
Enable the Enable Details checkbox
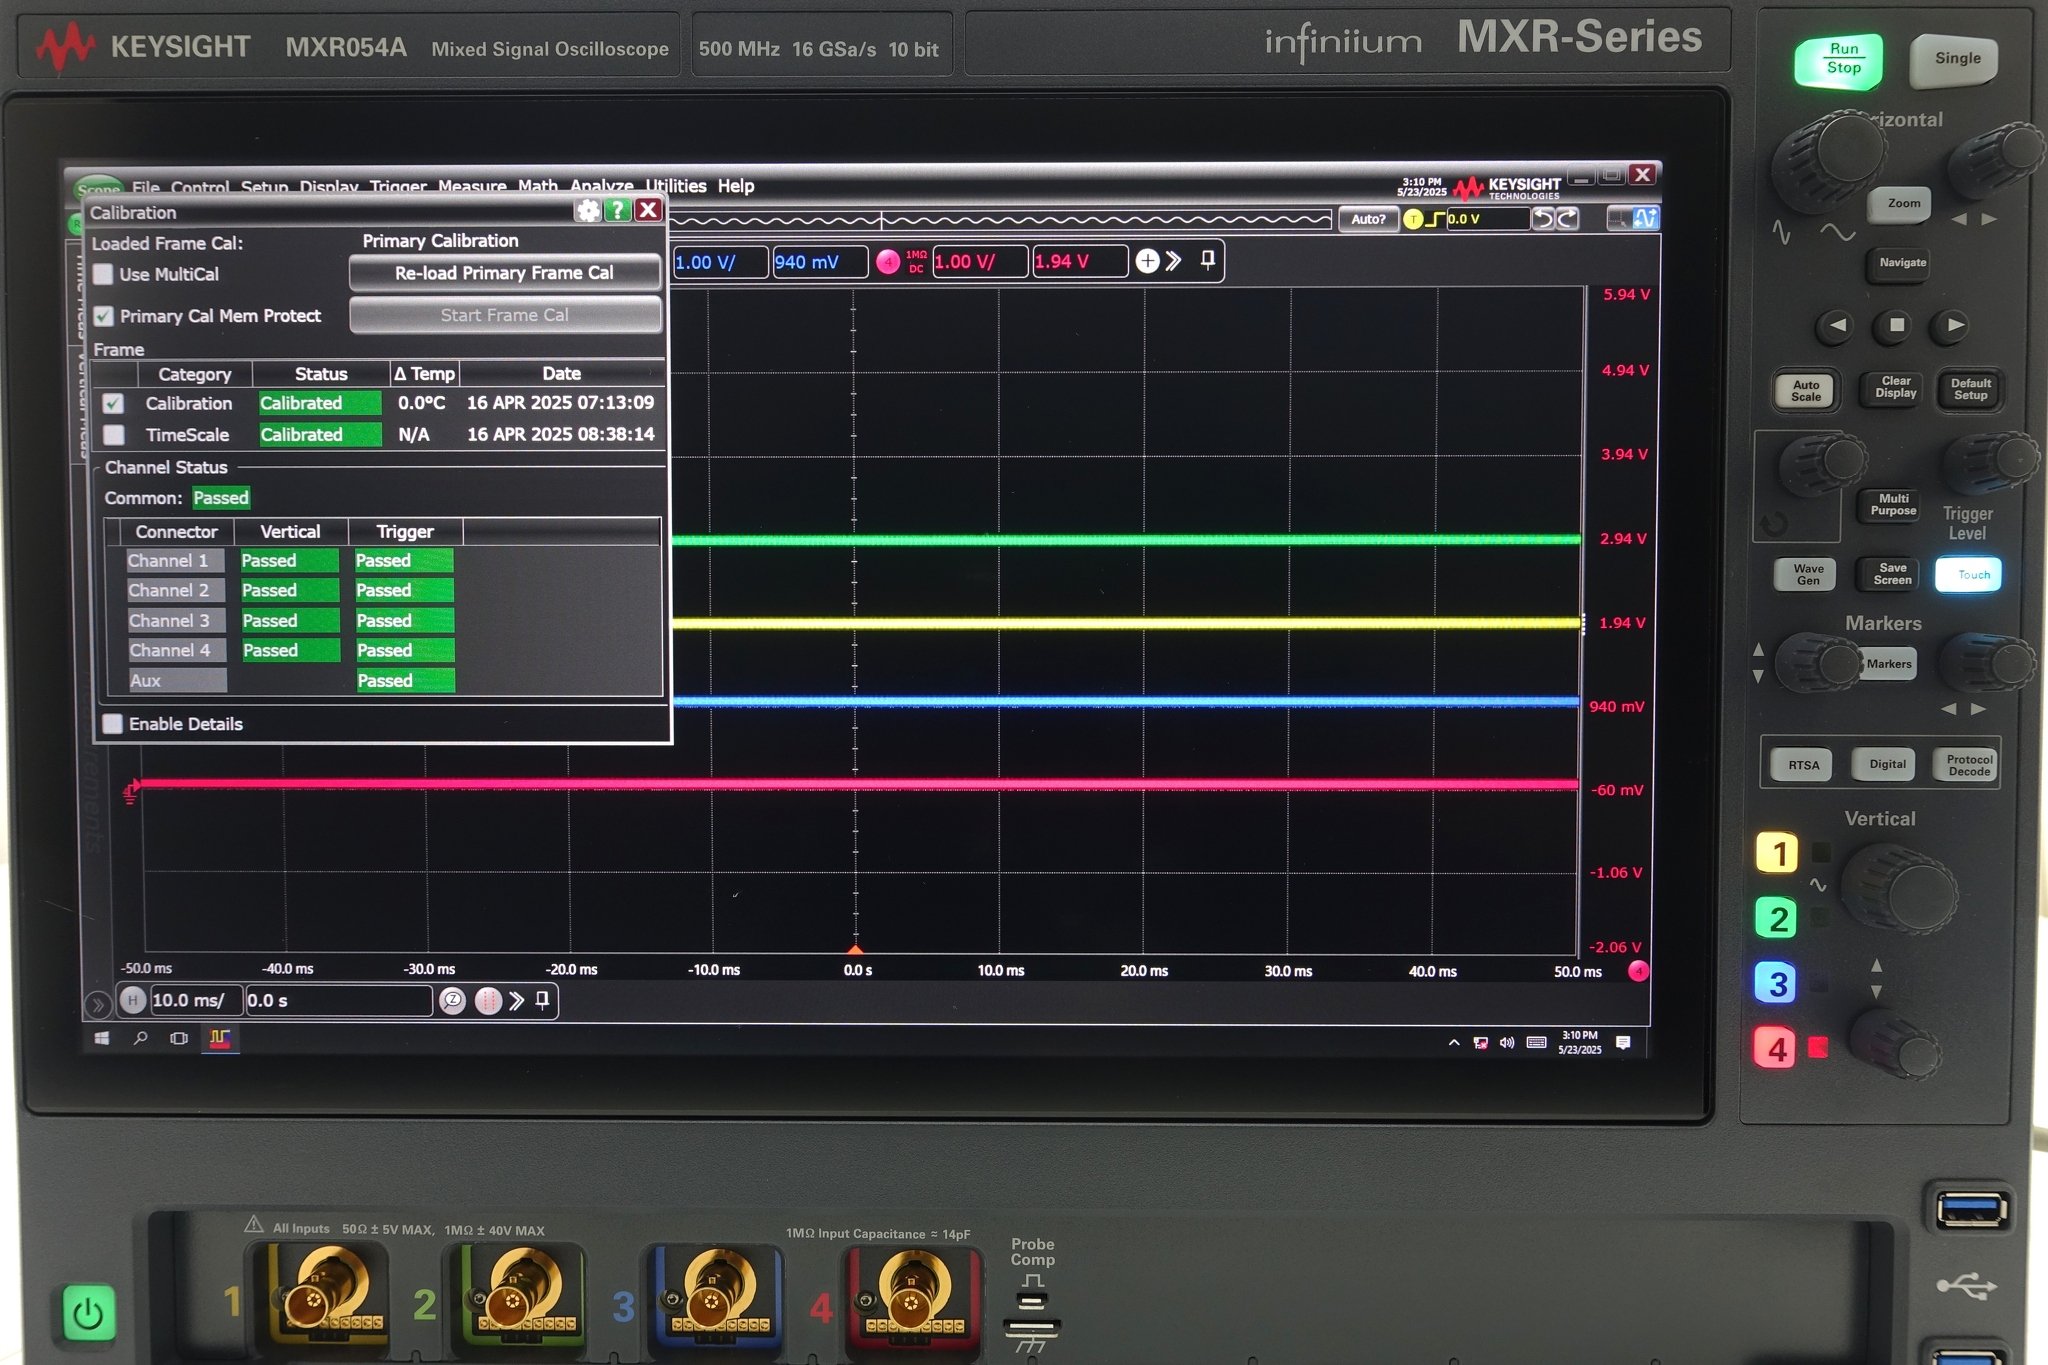click(113, 724)
